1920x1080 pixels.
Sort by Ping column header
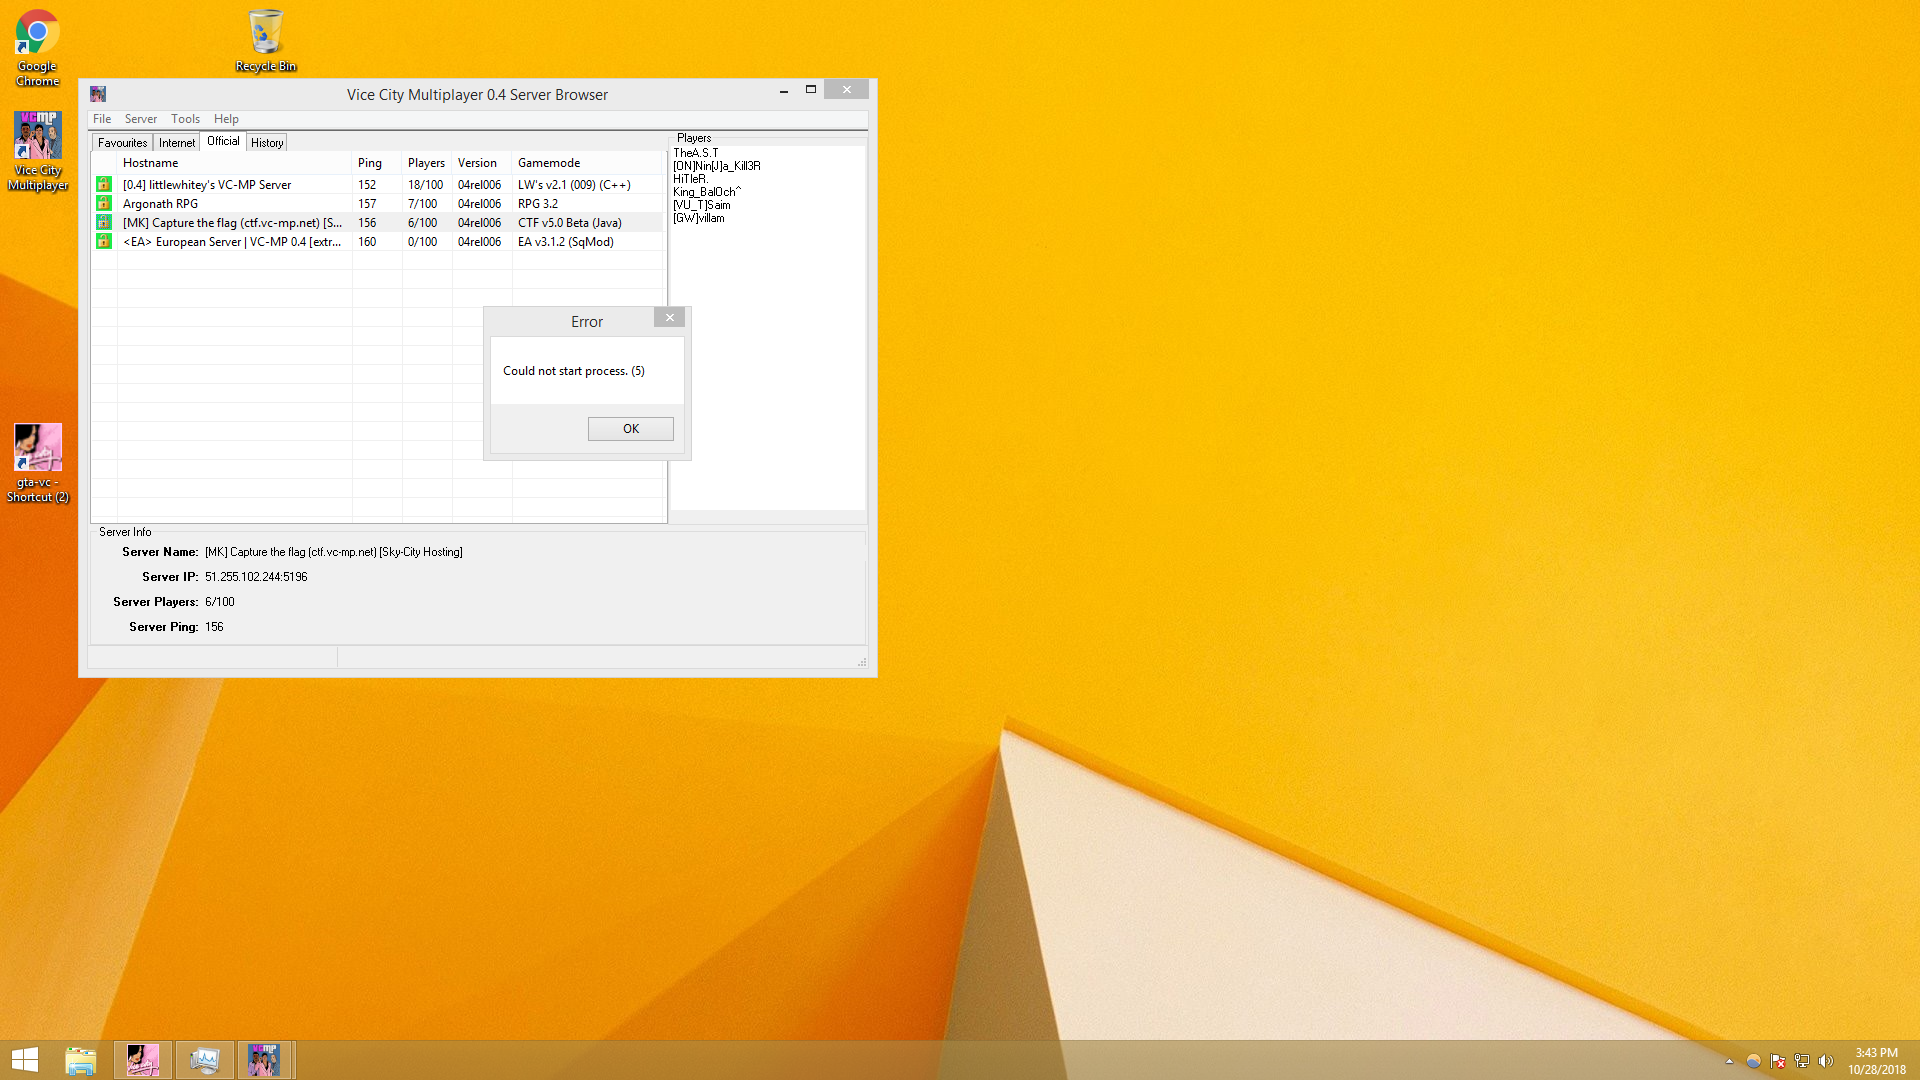click(x=377, y=163)
